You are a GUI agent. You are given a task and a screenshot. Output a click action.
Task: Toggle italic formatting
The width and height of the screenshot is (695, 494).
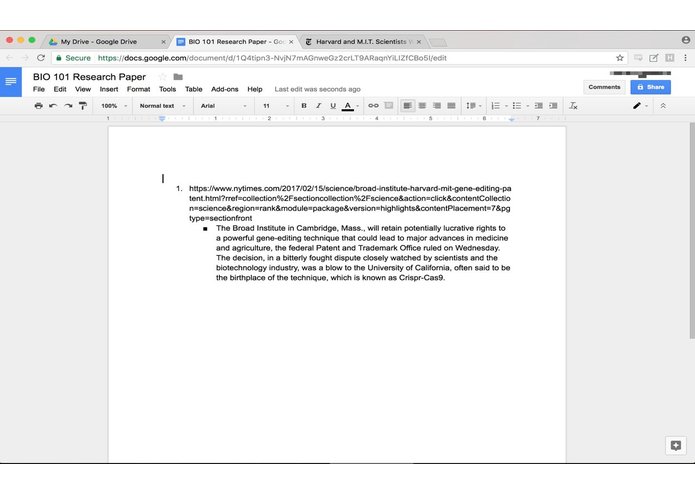(x=318, y=106)
